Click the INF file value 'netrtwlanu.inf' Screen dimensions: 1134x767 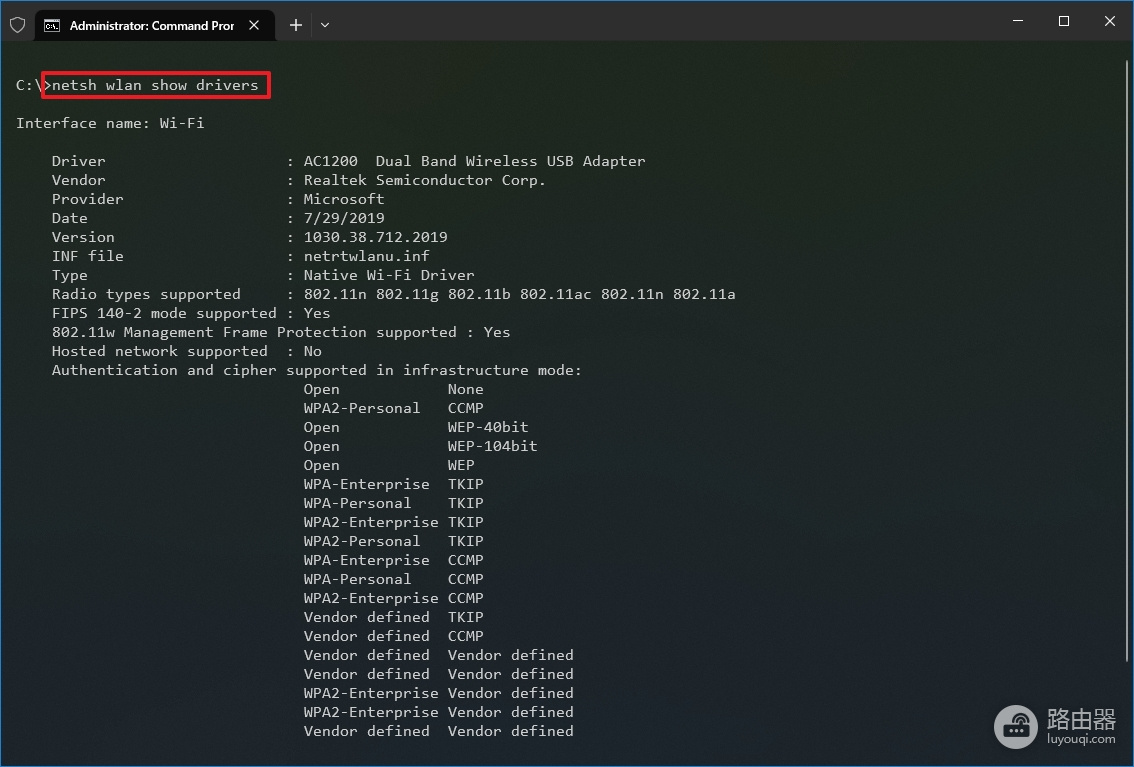pos(367,256)
